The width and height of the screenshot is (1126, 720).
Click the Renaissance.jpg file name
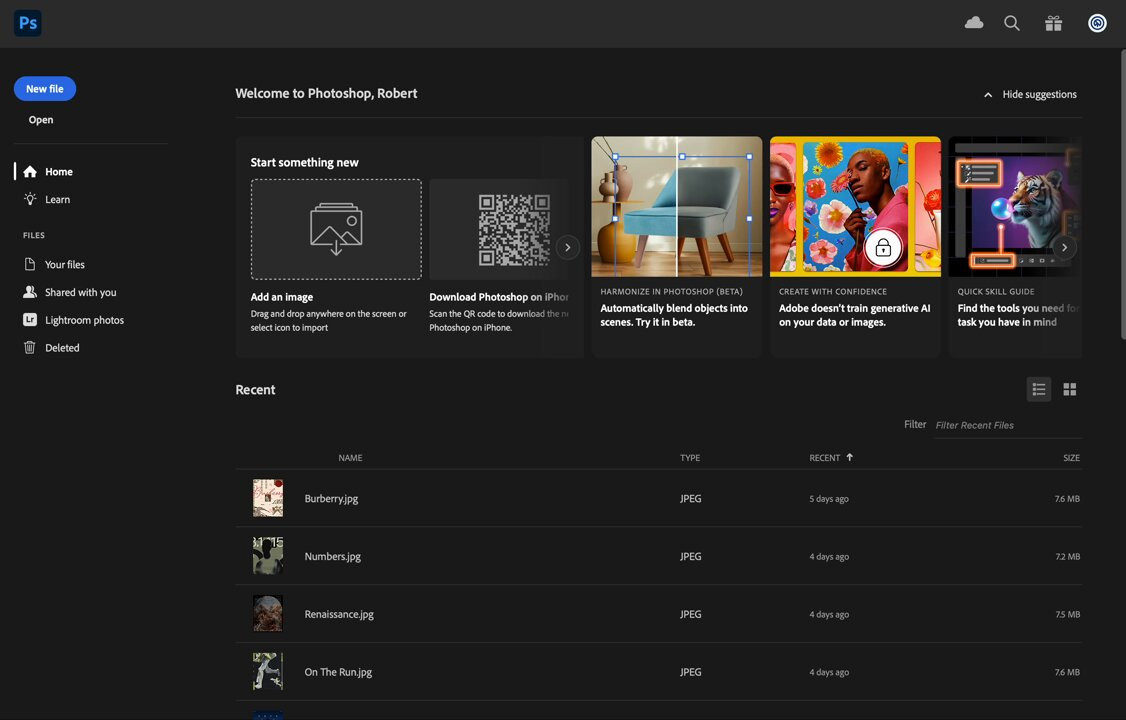pyautogui.click(x=339, y=614)
